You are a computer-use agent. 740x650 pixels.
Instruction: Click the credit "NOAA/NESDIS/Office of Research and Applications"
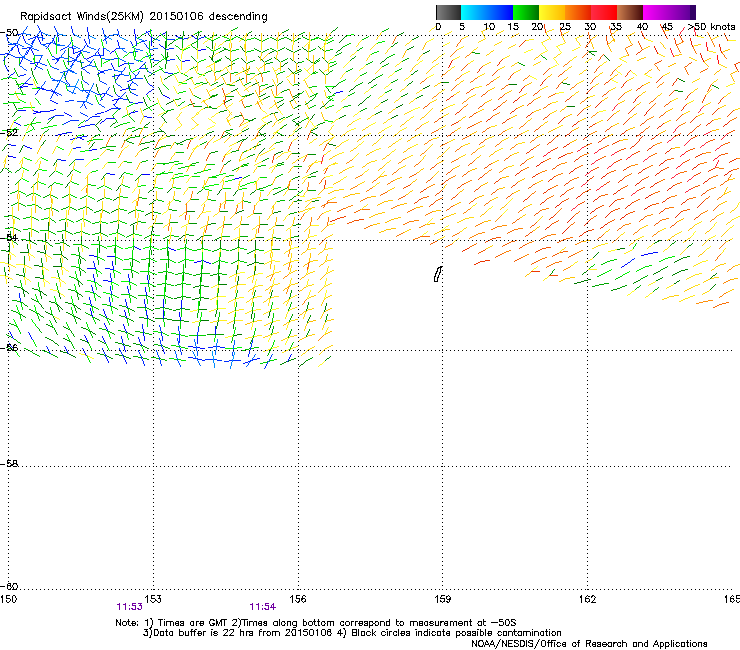[589, 644]
